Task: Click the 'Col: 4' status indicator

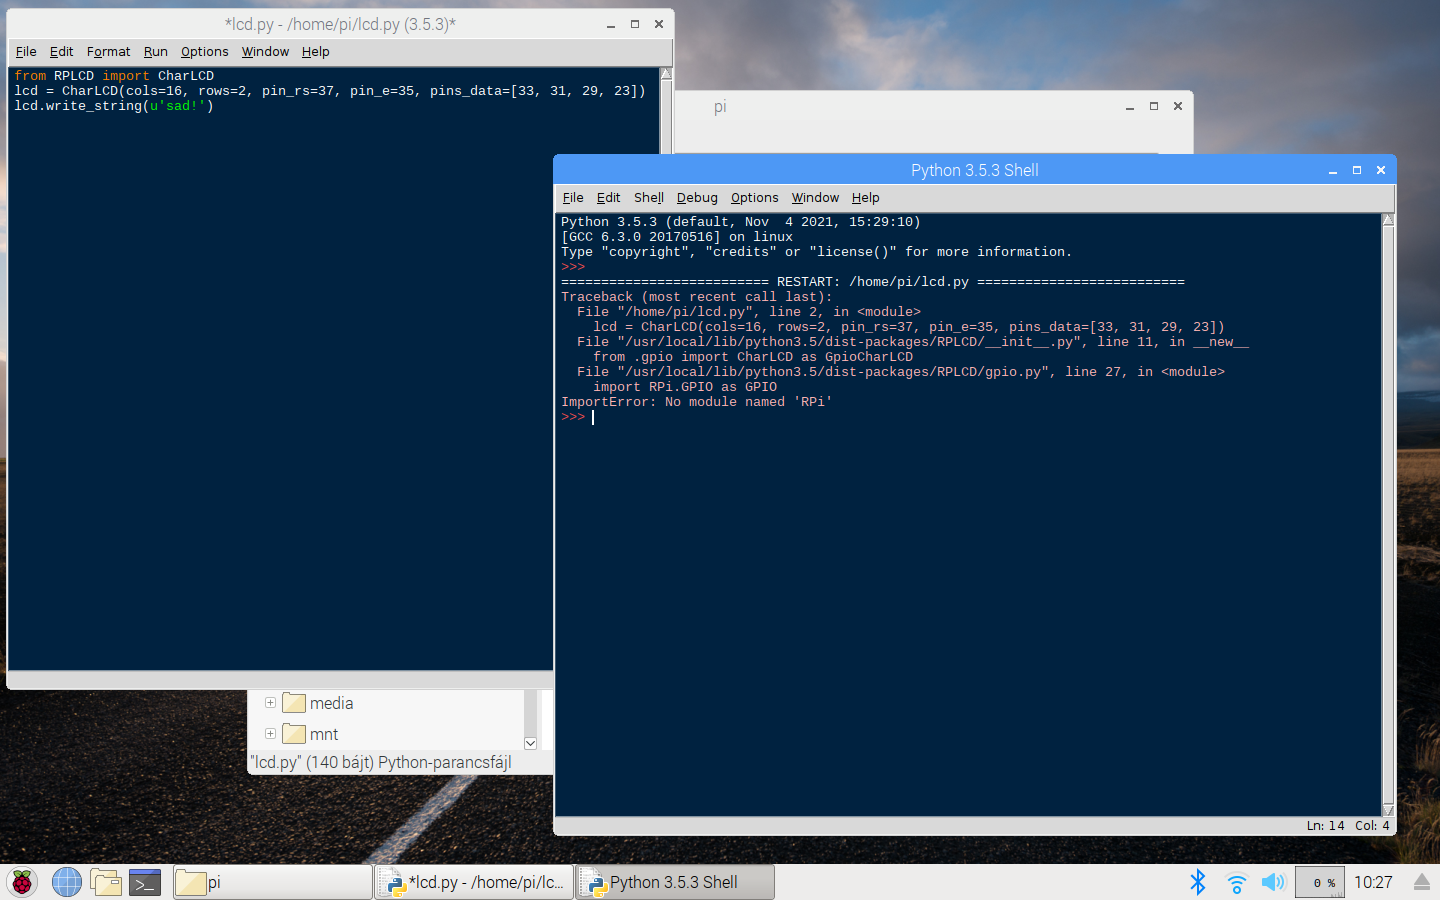Action: pyautogui.click(x=1372, y=826)
